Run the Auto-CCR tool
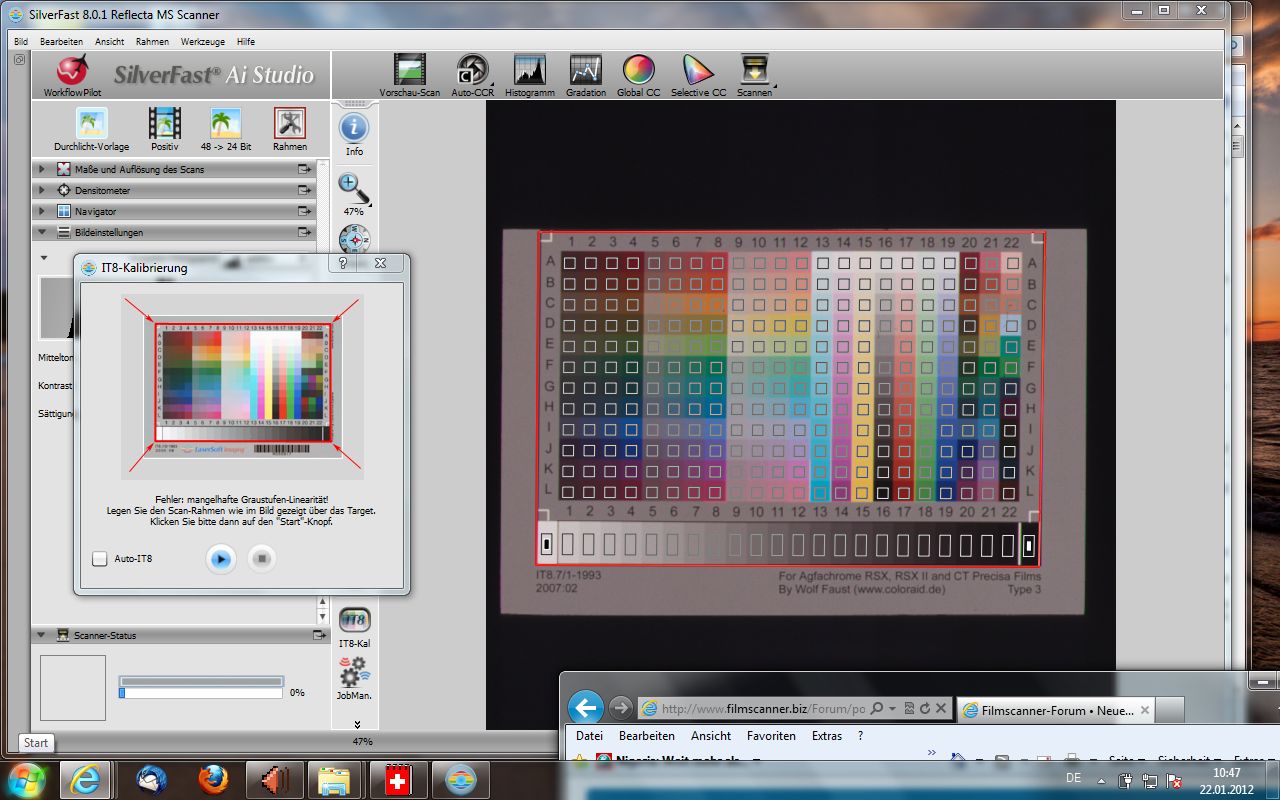 tap(472, 70)
